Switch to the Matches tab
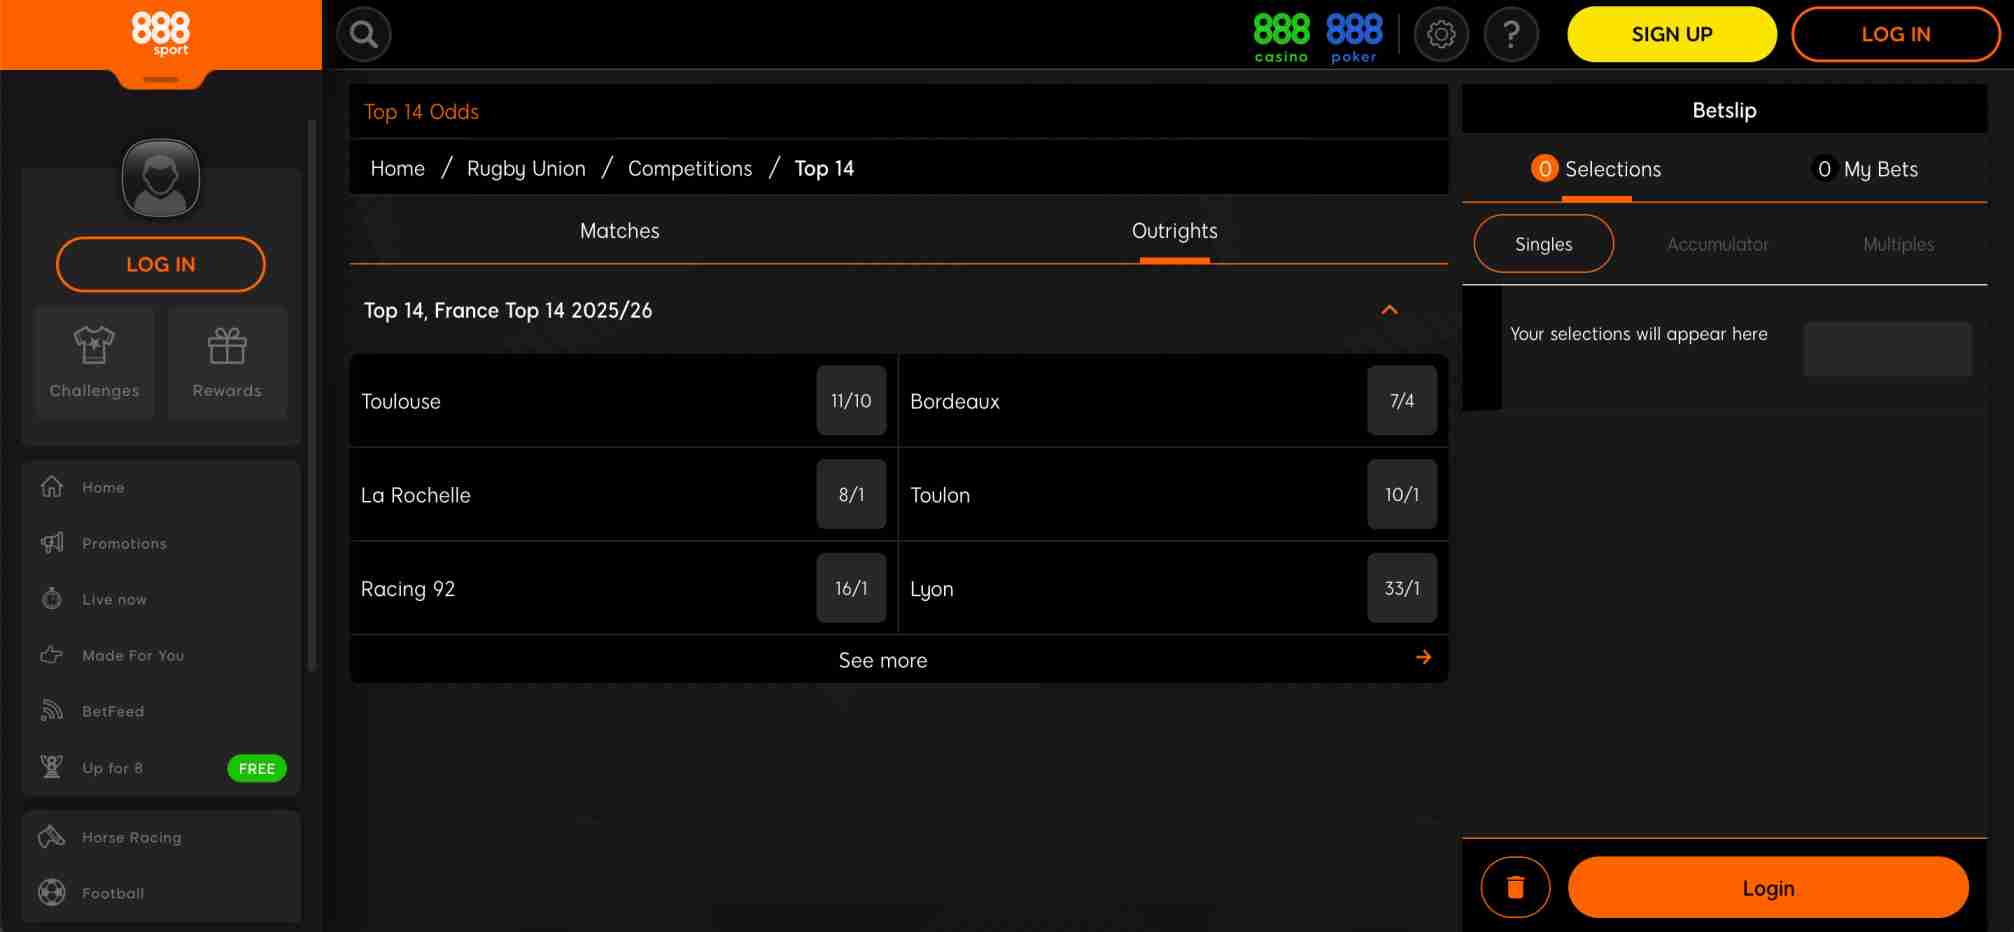This screenshot has height=932, width=2014. 620,231
